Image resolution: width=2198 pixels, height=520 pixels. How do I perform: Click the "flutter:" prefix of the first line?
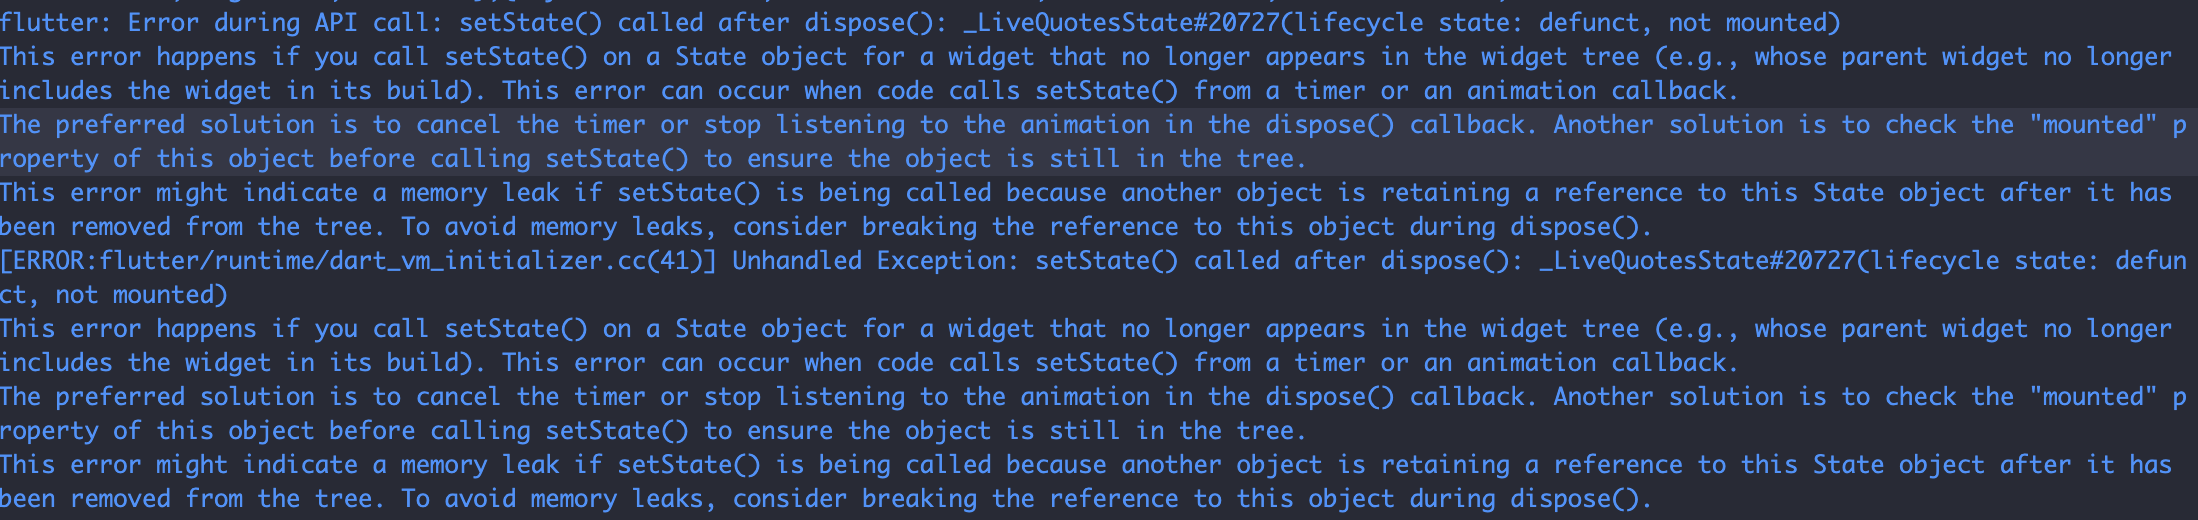56,23
